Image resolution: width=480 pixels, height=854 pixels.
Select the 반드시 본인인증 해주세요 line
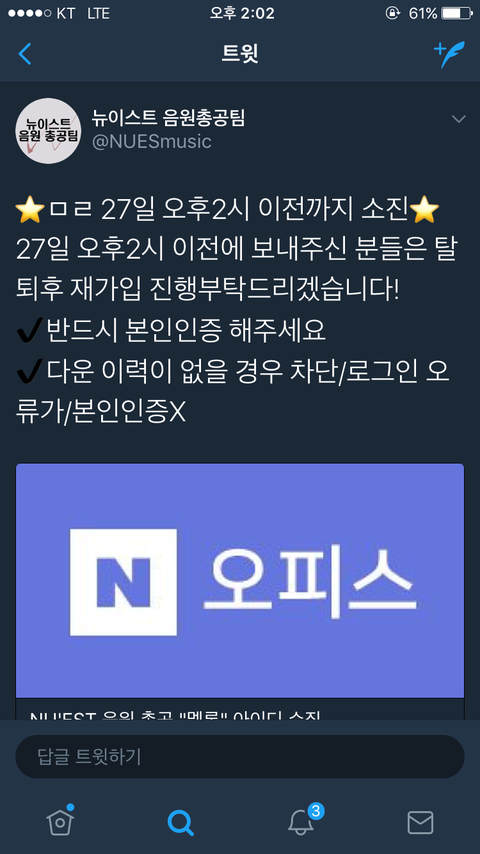[171, 330]
